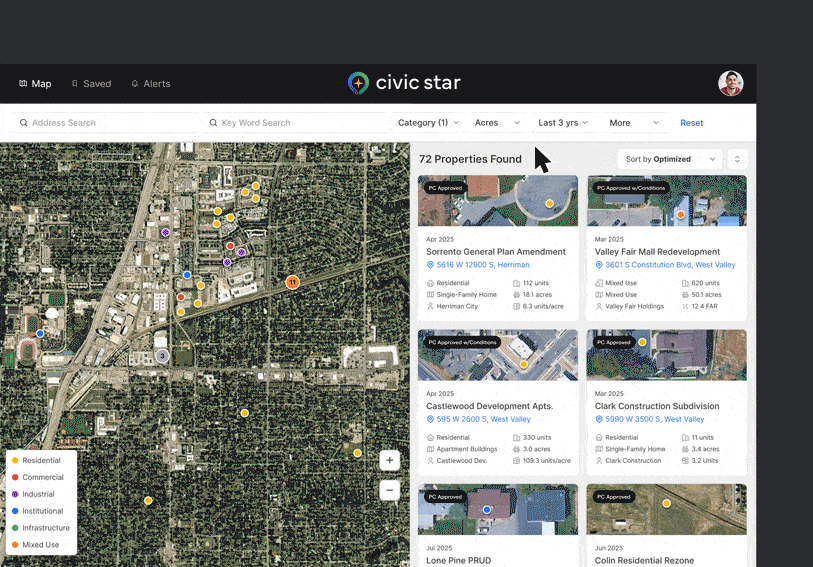Image resolution: width=813 pixels, height=567 pixels.
Task: Open the Valley Fair Mall Redevelopment title
Action: pyautogui.click(x=657, y=252)
